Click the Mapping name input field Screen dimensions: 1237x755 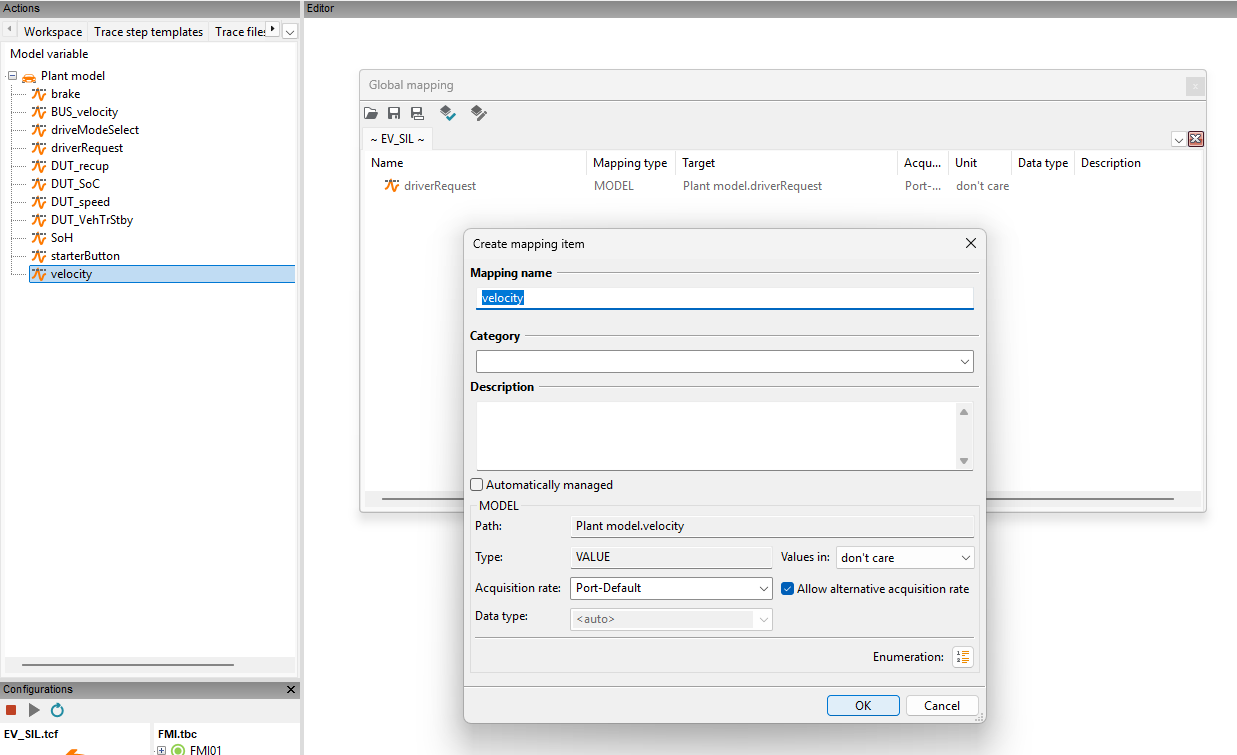pyautogui.click(x=725, y=297)
